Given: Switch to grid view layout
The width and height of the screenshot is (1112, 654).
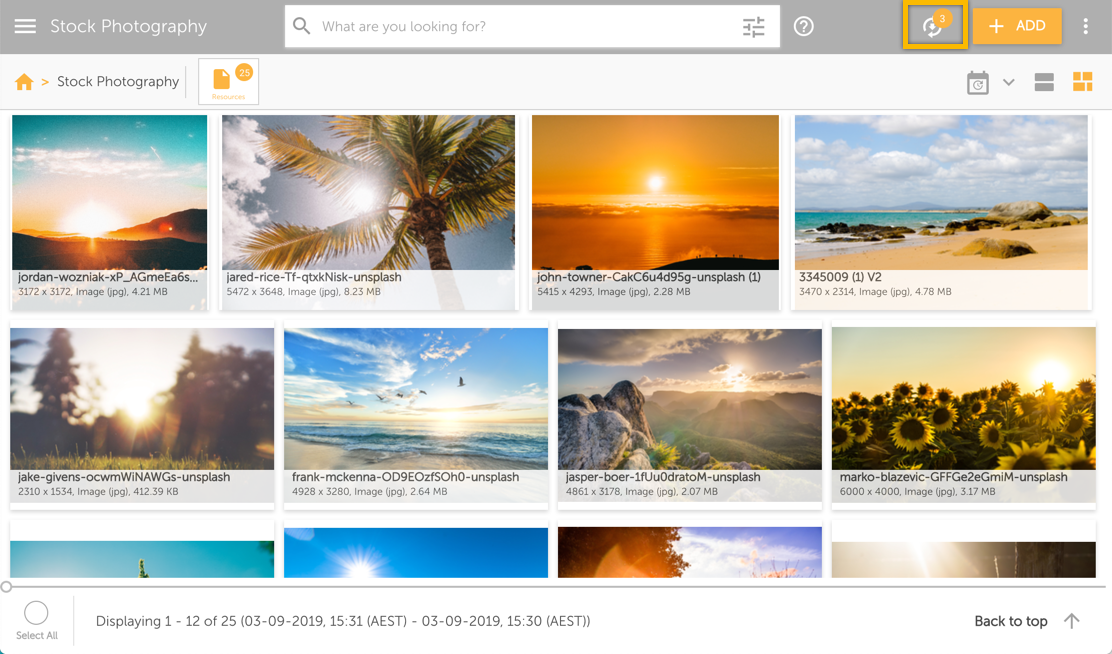Looking at the screenshot, I should pyautogui.click(x=1082, y=82).
